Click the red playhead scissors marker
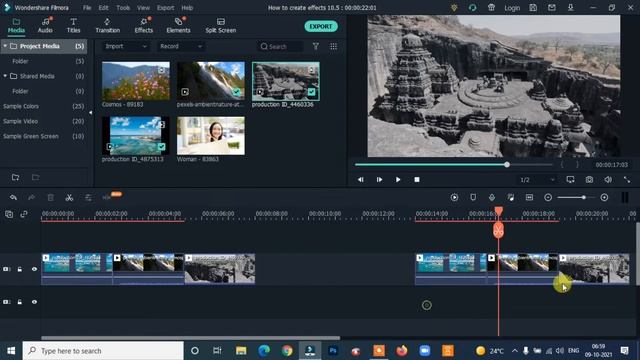This screenshot has width=640, height=360. coord(498,231)
